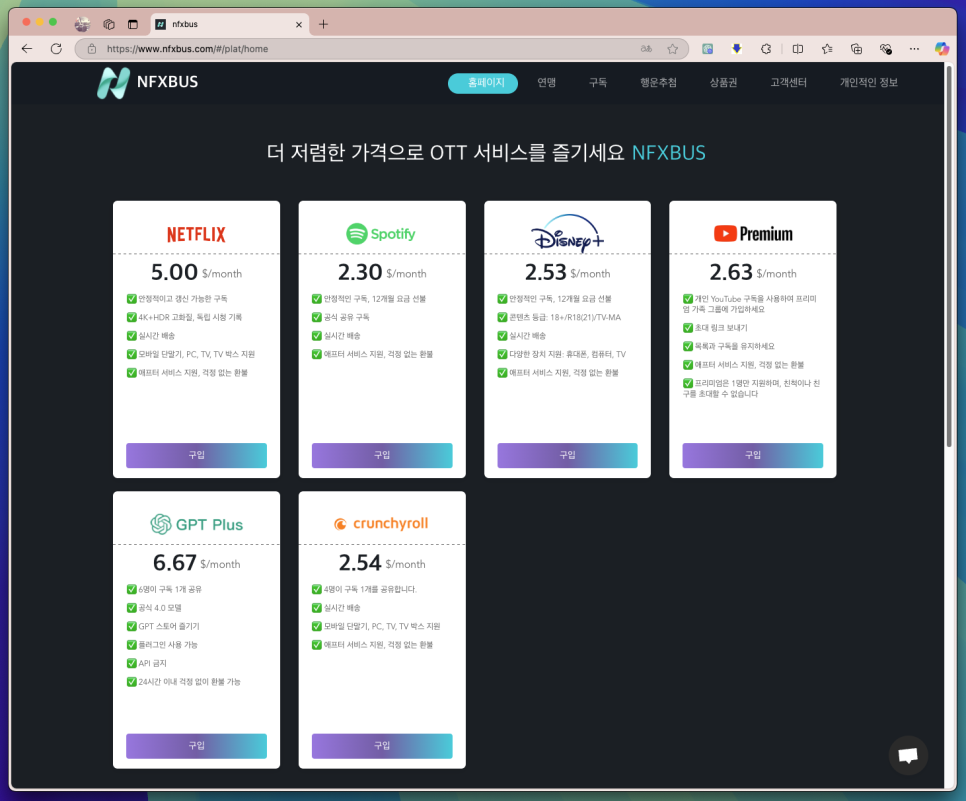Open the Copilot icon

tap(942, 49)
